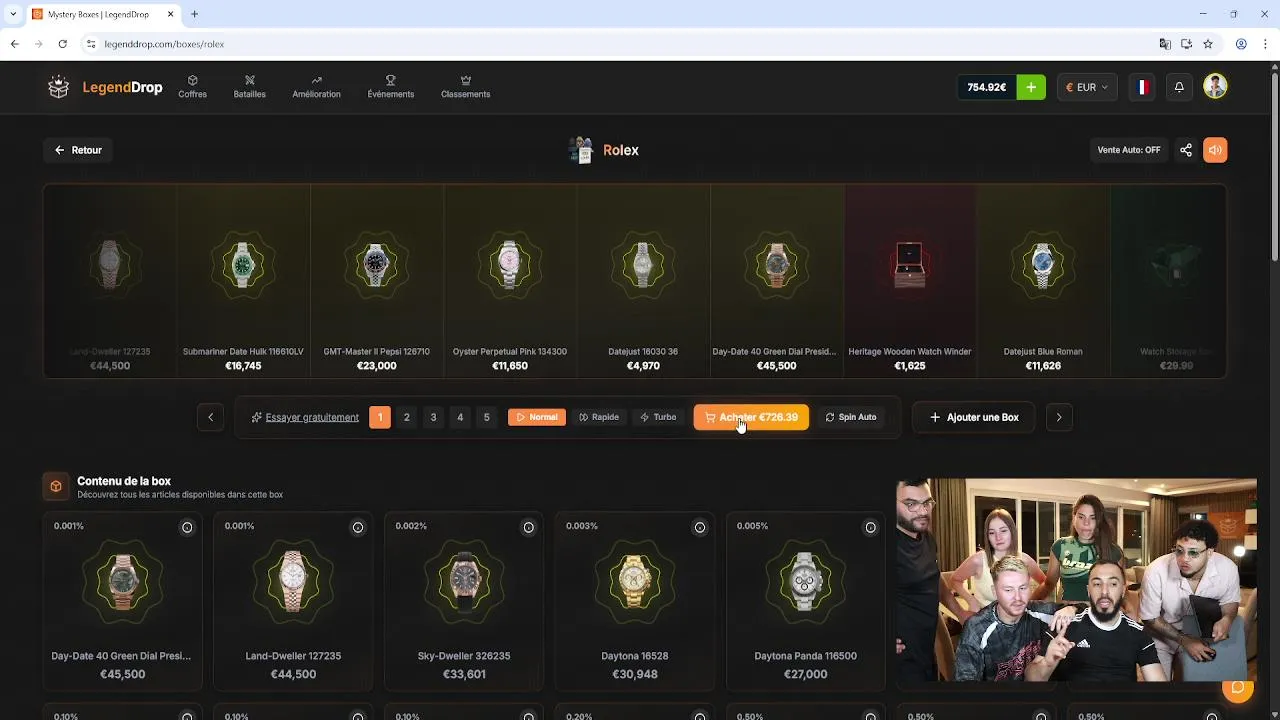Select box quantity 5
The image size is (1280, 720).
point(487,417)
